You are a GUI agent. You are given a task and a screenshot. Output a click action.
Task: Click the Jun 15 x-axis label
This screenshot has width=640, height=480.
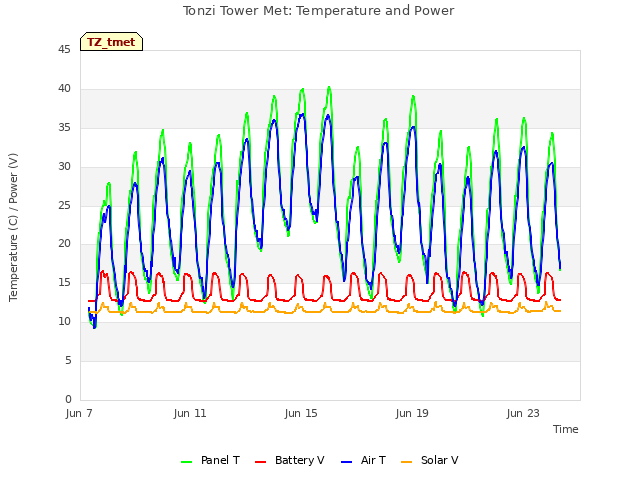coord(301,413)
